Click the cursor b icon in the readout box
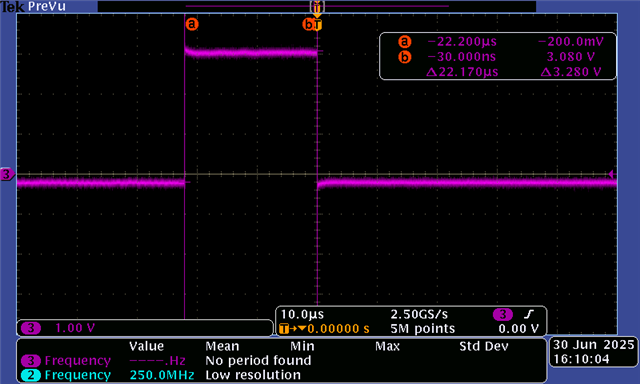Image resolution: width=640 pixels, height=384 pixels. point(404,57)
